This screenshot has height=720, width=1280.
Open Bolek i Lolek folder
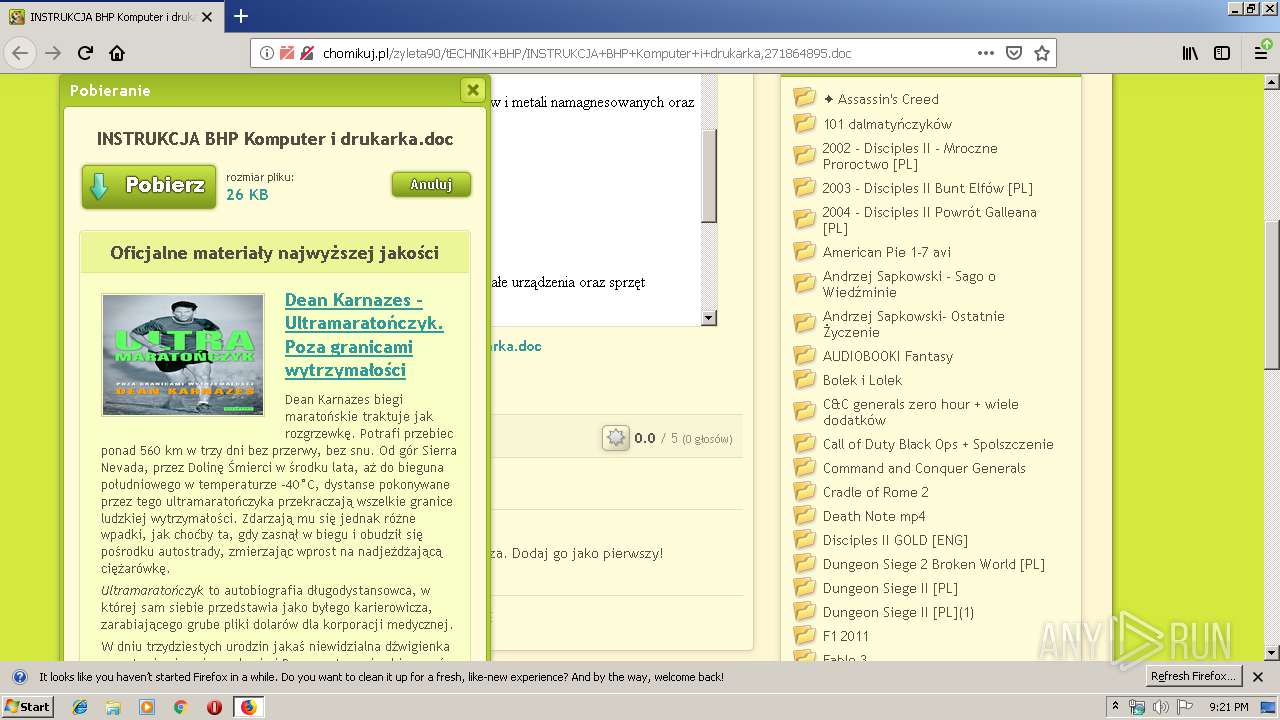point(862,380)
